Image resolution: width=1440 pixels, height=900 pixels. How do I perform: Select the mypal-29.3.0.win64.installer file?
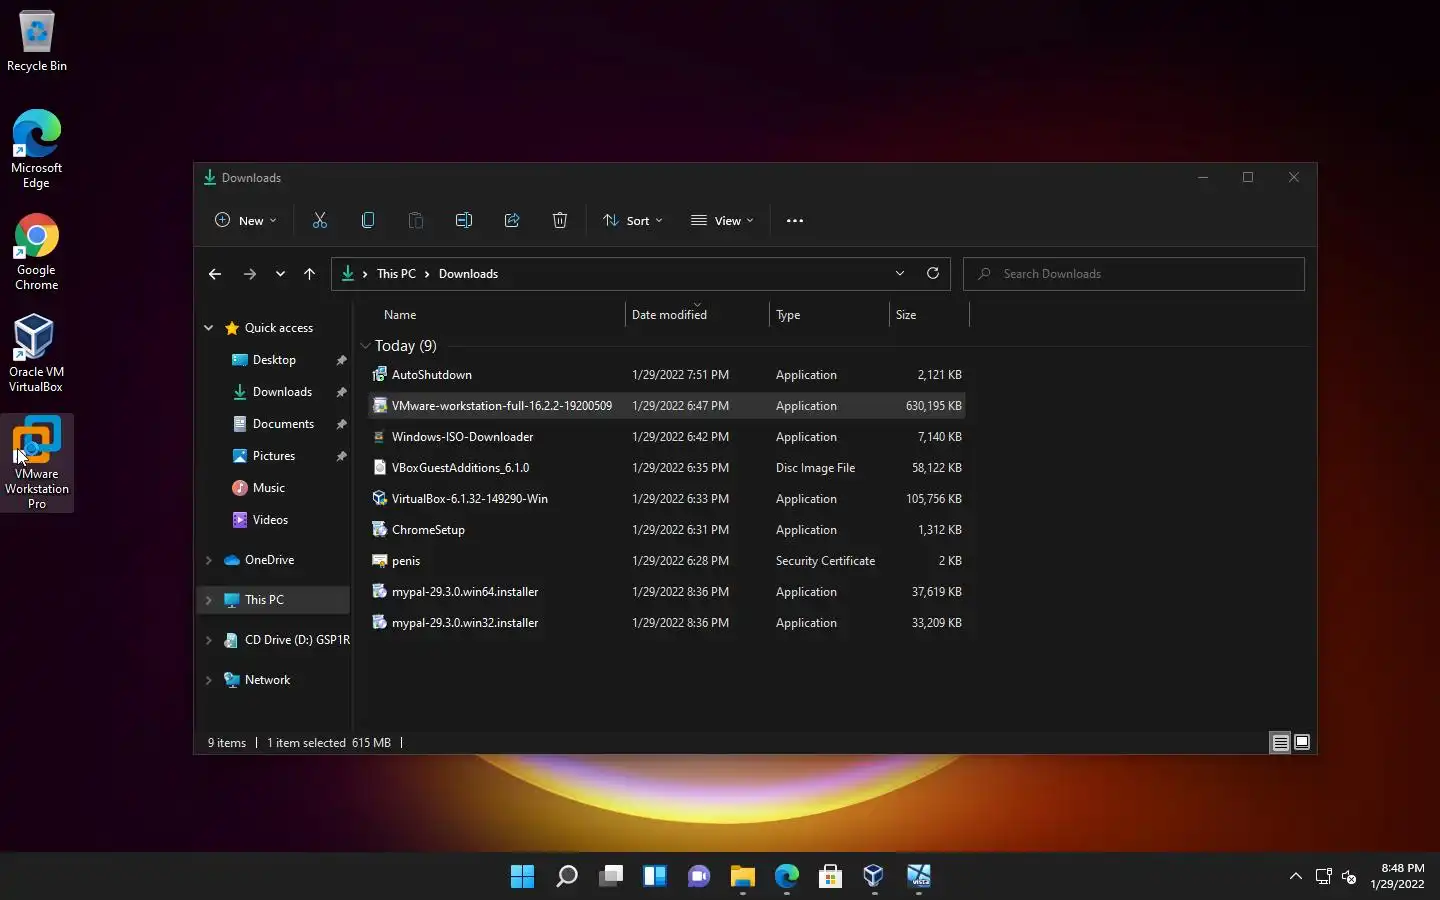point(666,592)
